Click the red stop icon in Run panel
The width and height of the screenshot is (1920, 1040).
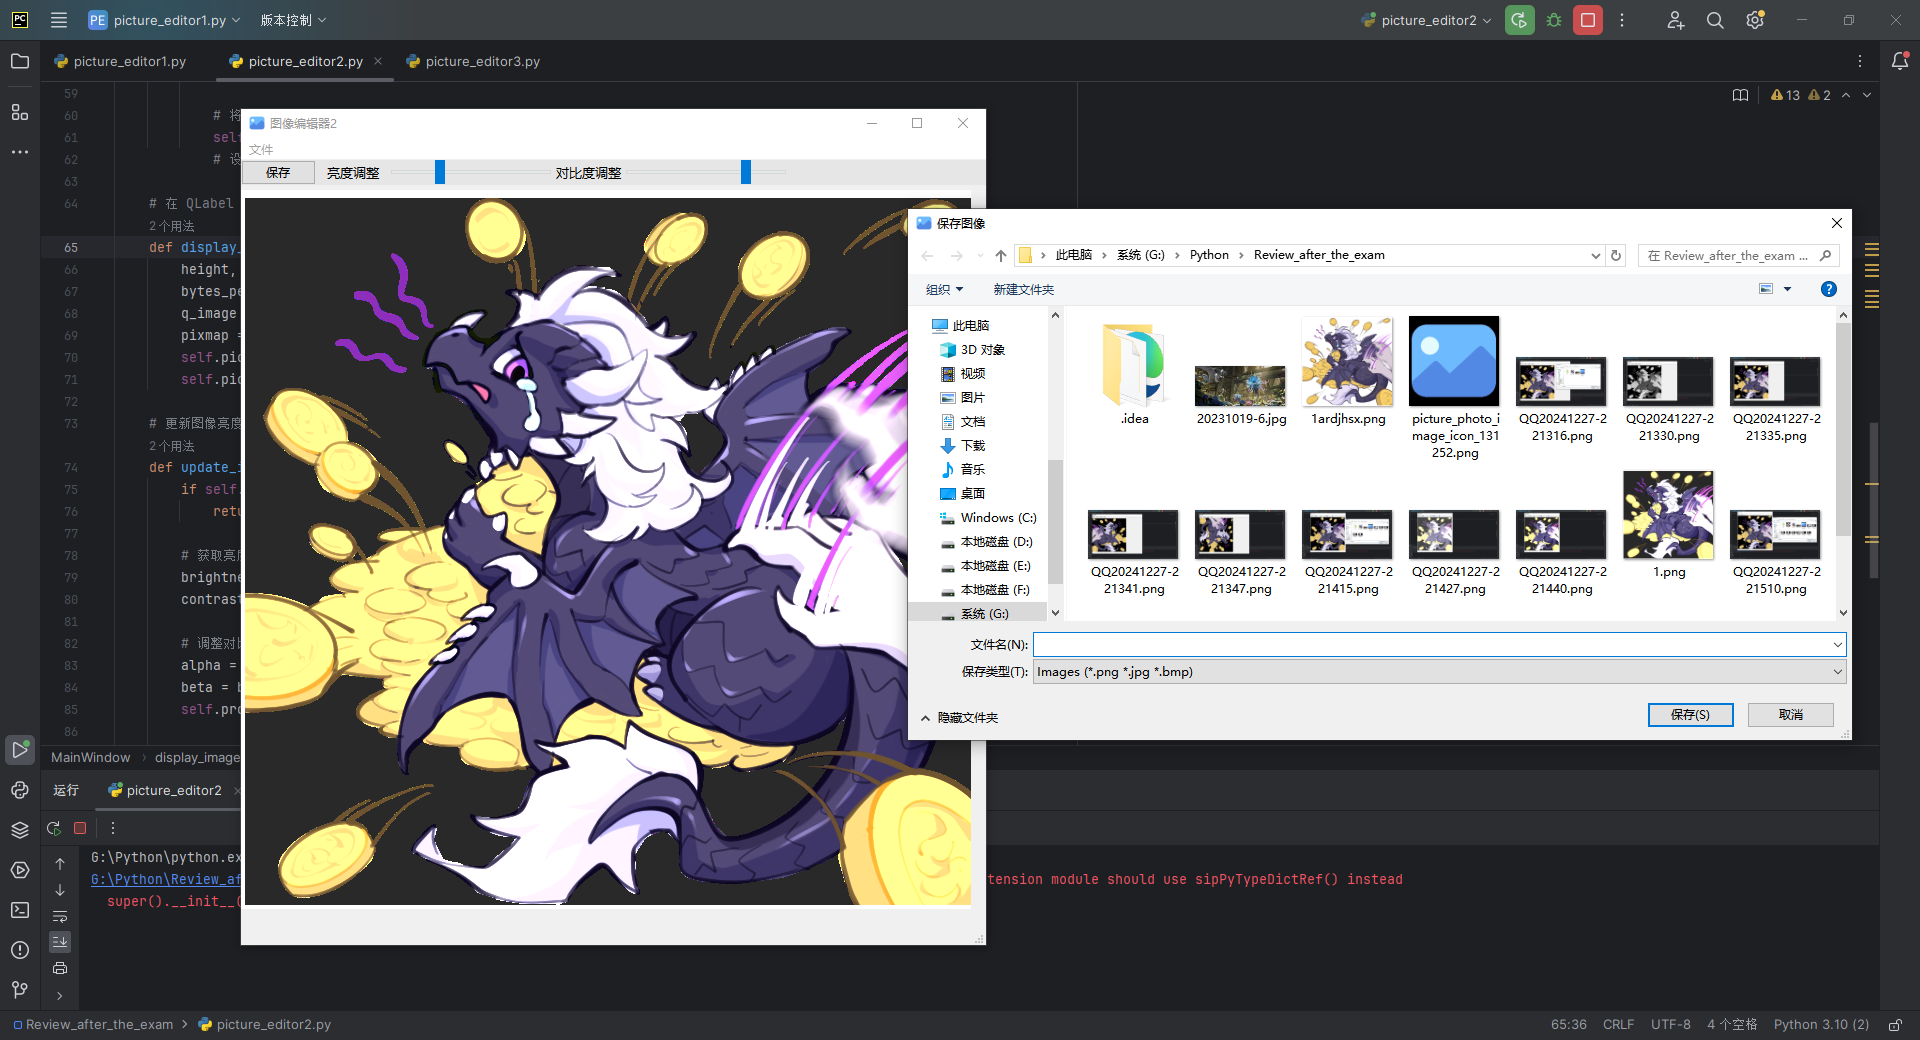[x=80, y=828]
